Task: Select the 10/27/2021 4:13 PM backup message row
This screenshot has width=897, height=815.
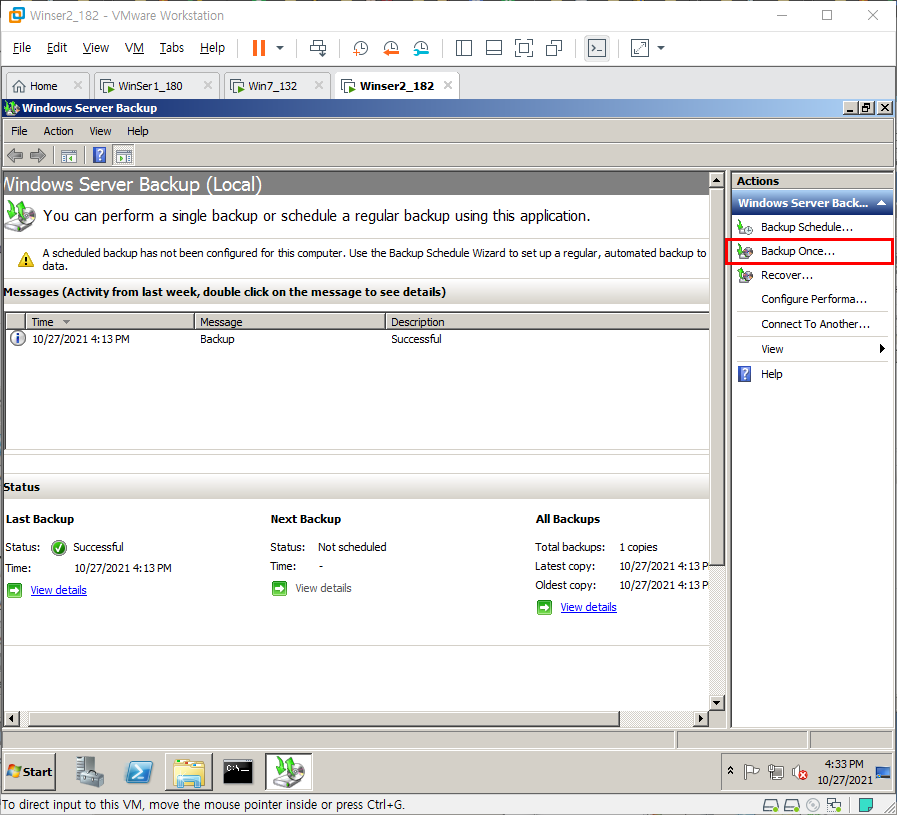Action: (x=358, y=339)
